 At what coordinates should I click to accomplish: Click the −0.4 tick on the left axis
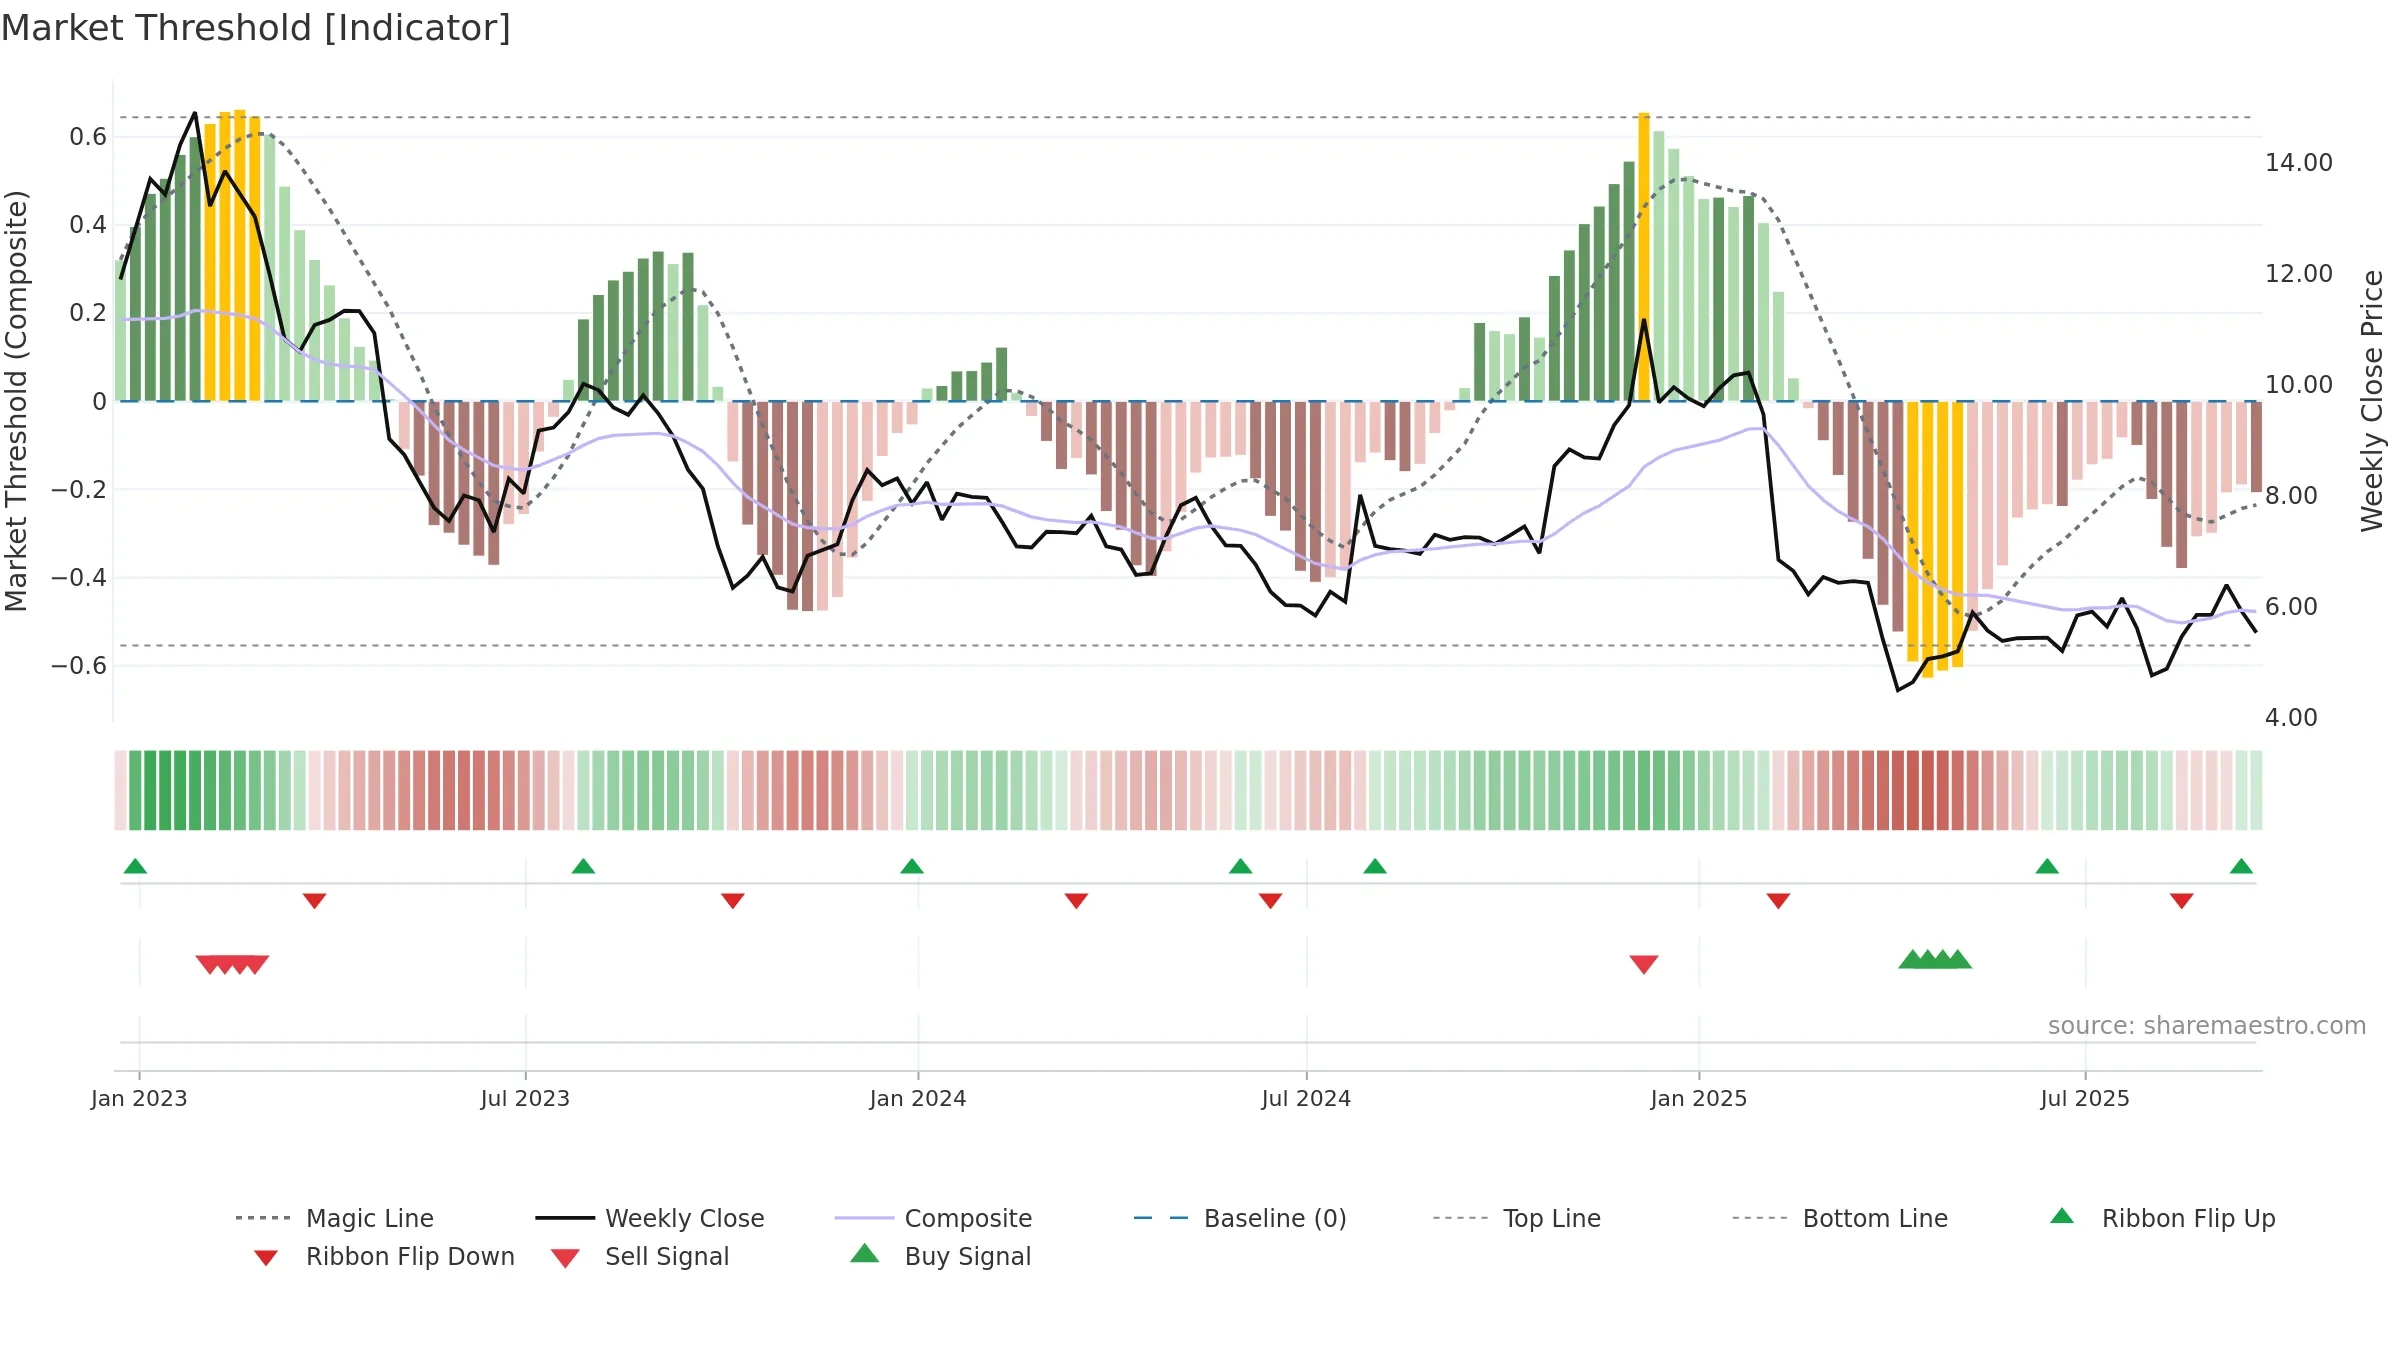click(x=79, y=577)
